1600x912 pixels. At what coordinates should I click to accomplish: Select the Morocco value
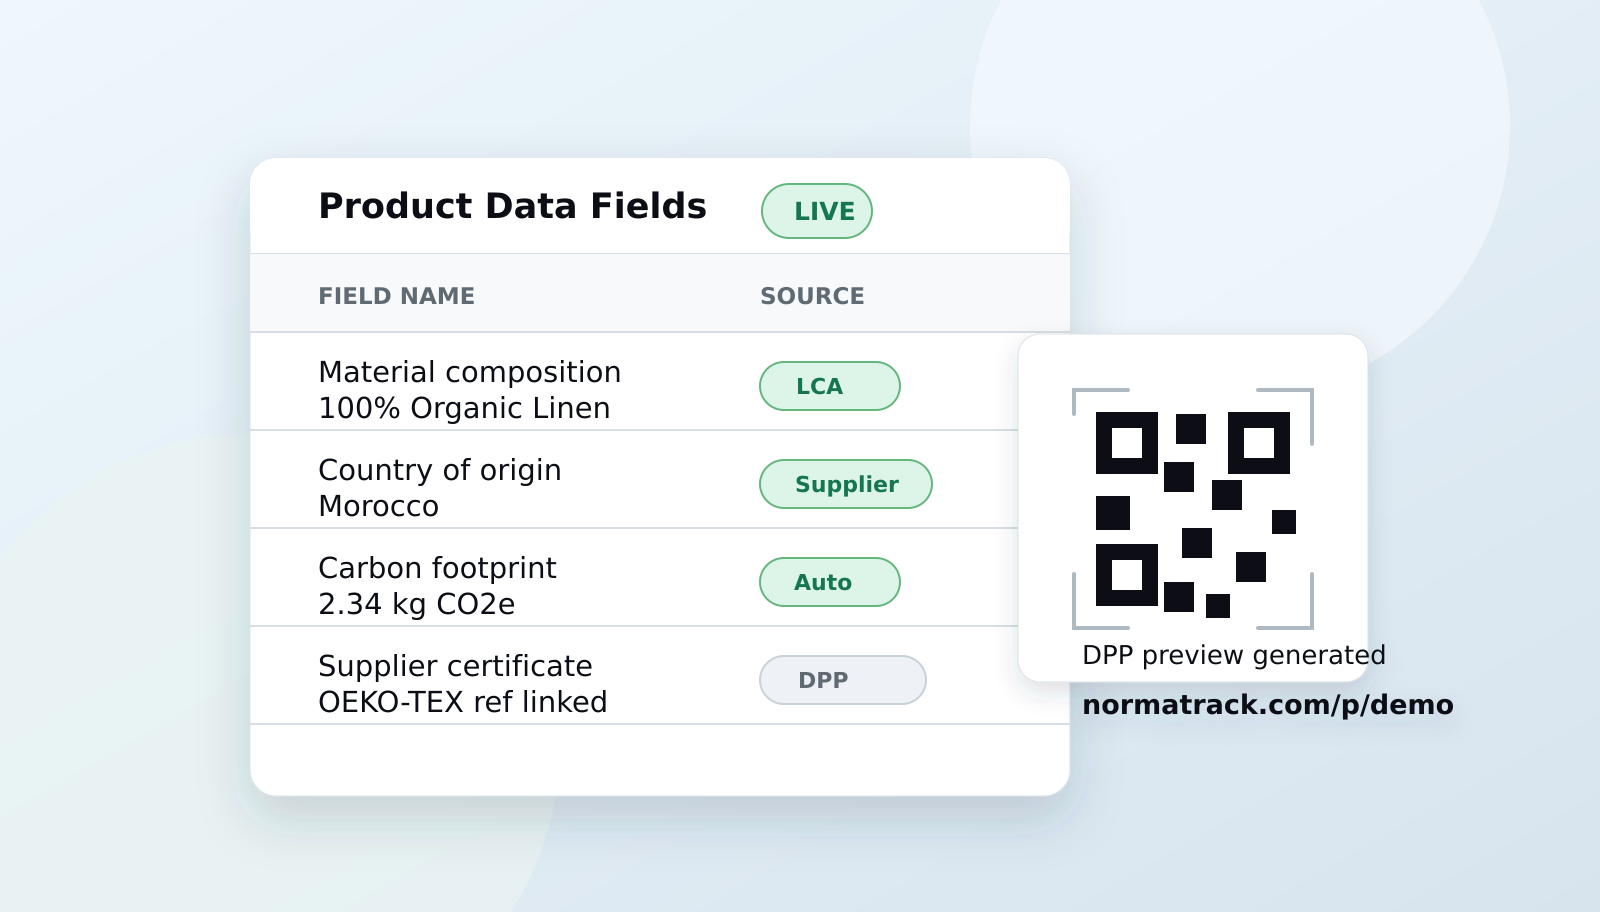378,506
